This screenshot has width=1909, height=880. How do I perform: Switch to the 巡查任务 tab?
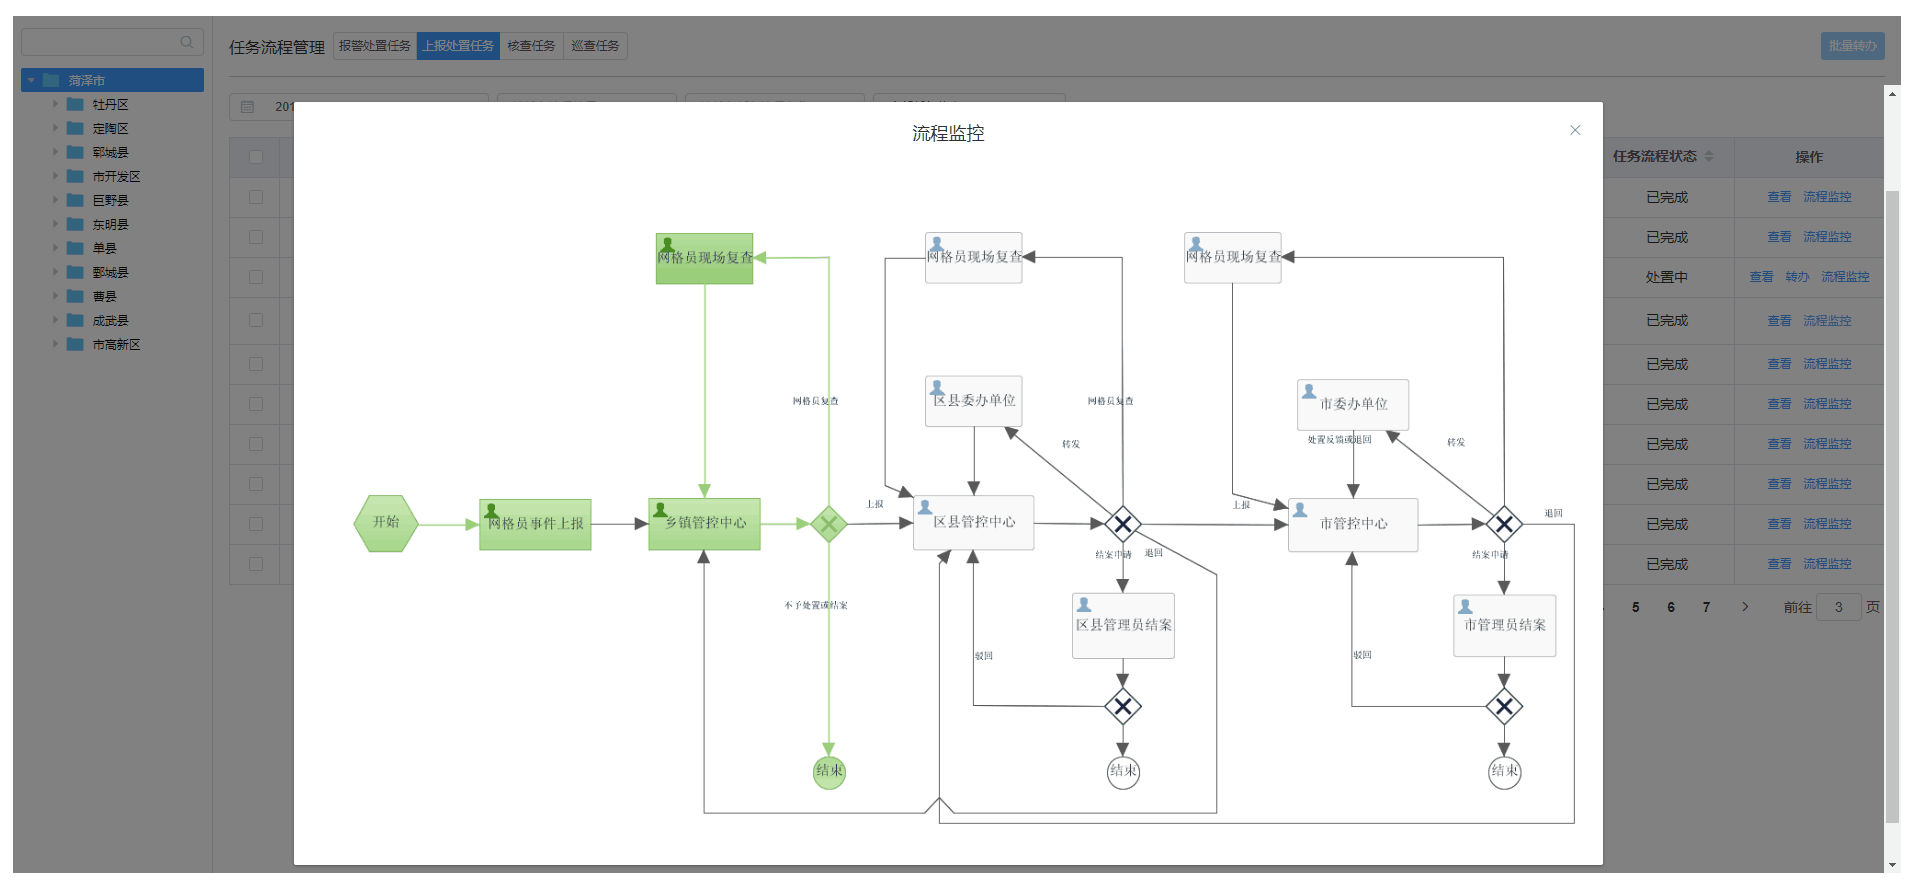click(x=595, y=46)
